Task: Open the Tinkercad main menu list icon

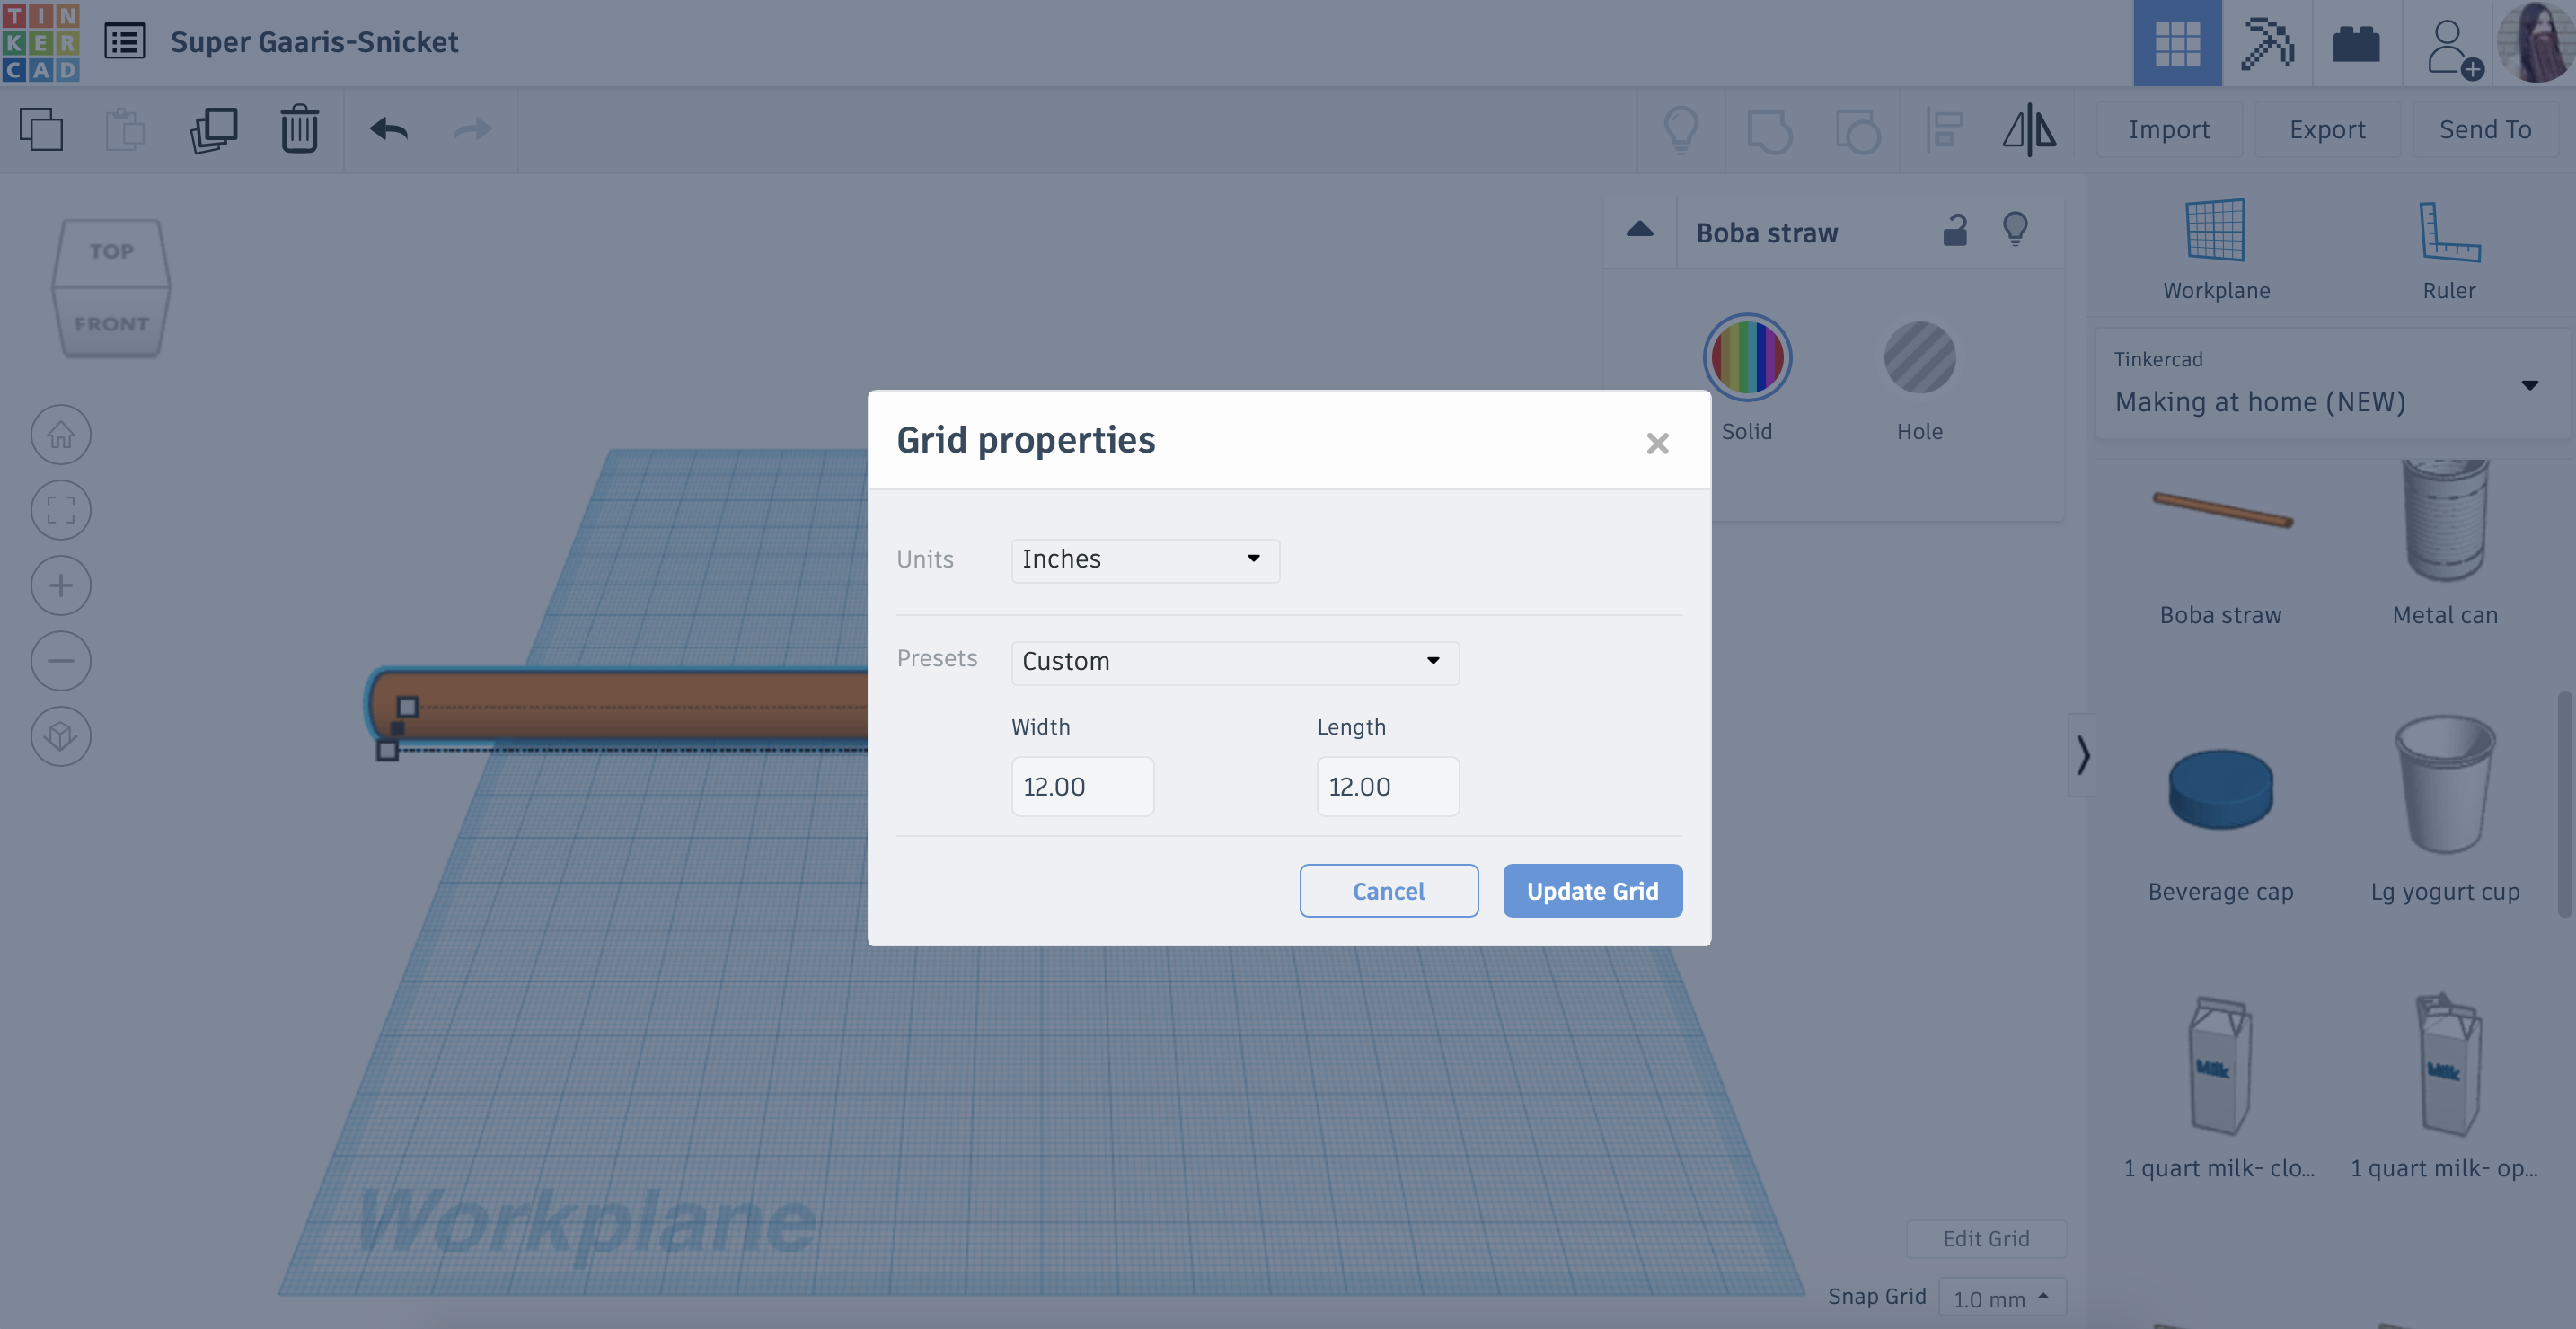Action: tap(126, 42)
